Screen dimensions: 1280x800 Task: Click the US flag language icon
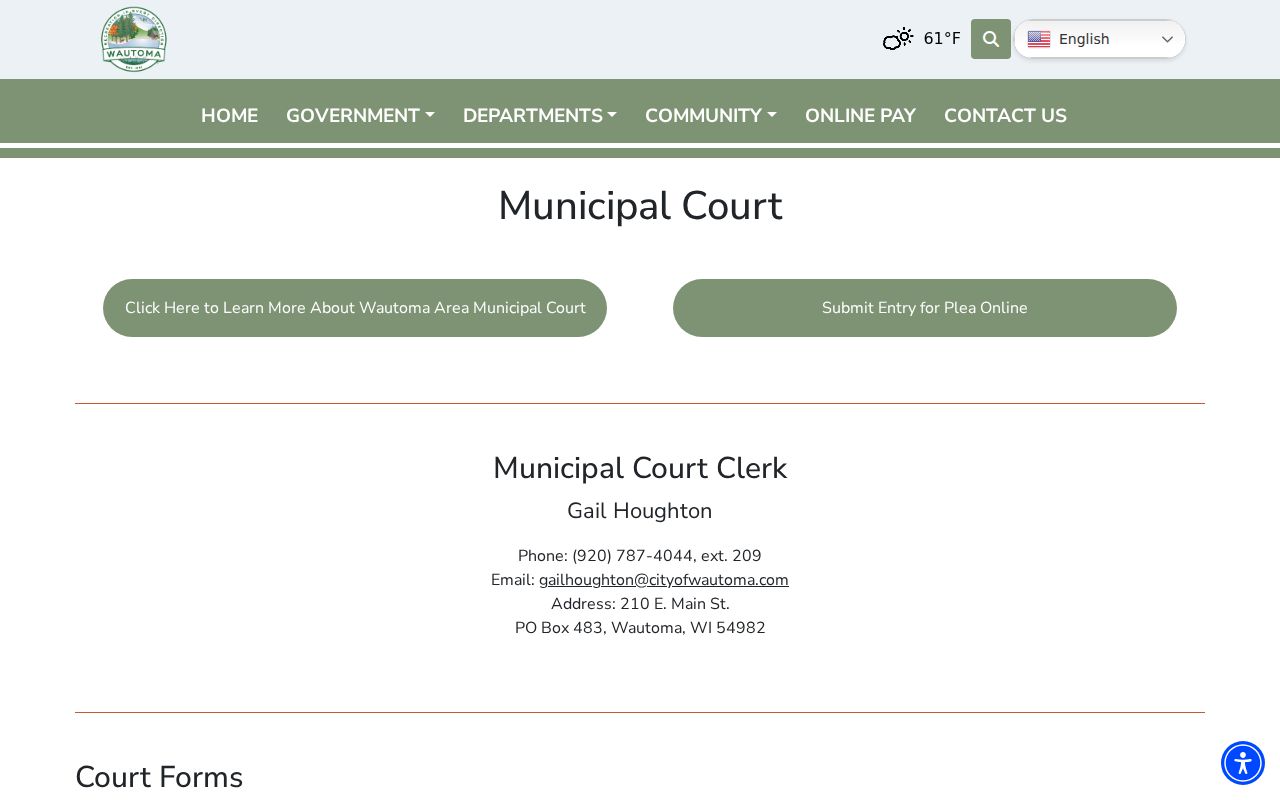click(x=1039, y=39)
